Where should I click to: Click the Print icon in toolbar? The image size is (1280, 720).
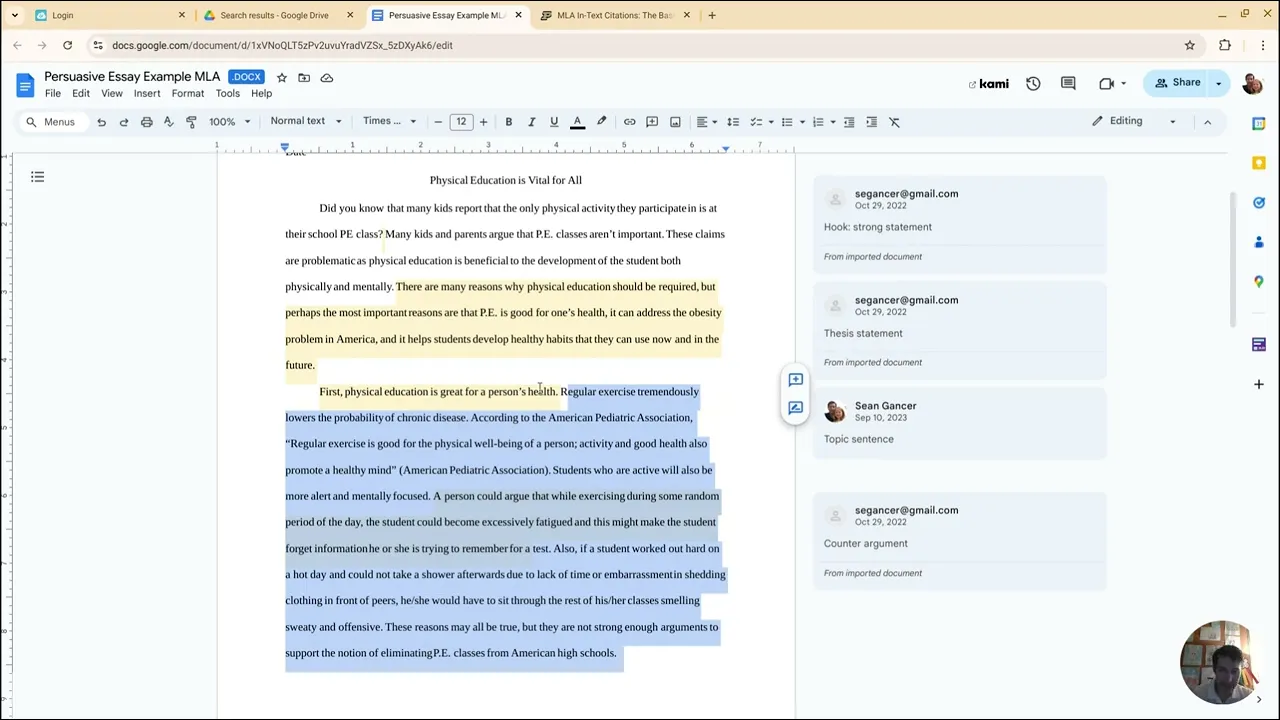click(x=146, y=122)
